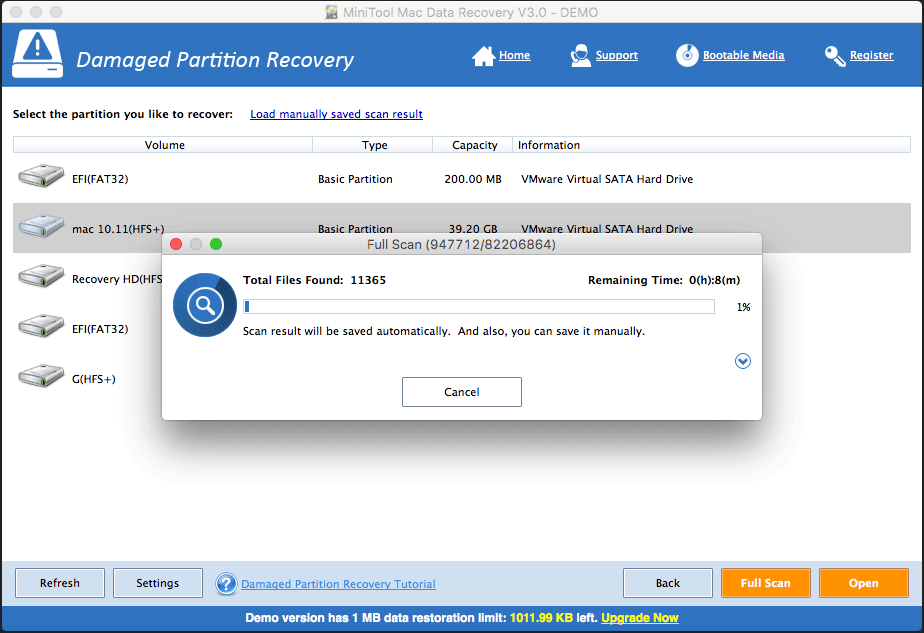Click VMware Virtual SATA Hard Drive in the first EFI(FAT32) row
Viewport: 924px width, 633px height.
point(607,179)
